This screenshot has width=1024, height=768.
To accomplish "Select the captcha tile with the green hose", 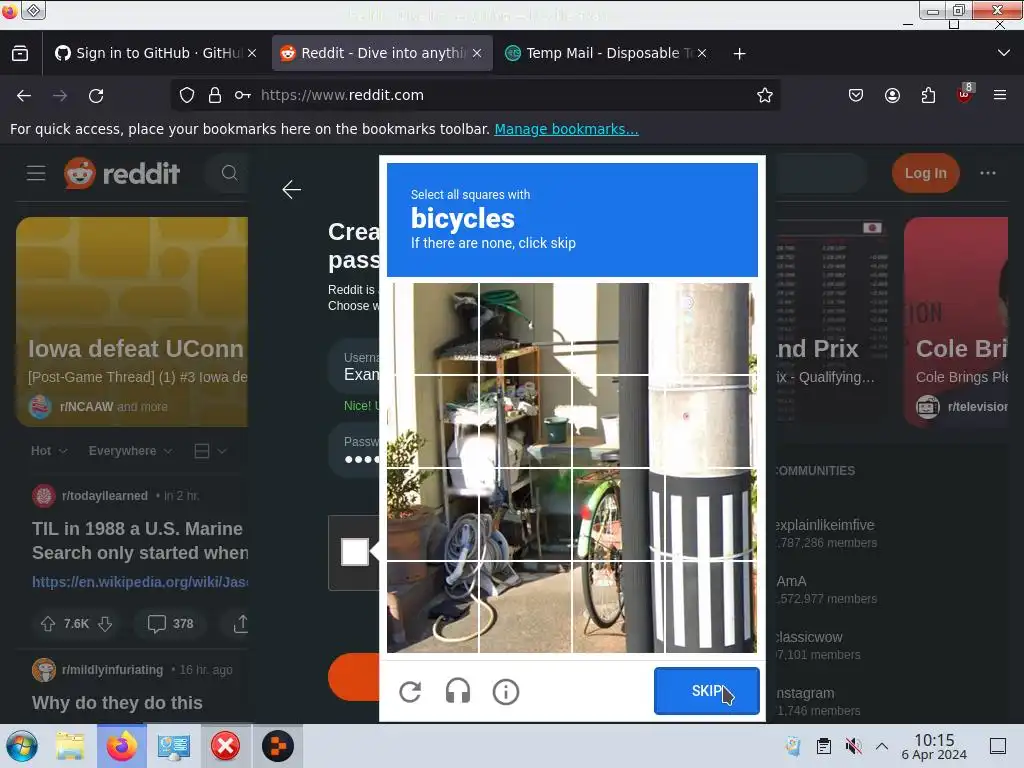I will (526, 329).
